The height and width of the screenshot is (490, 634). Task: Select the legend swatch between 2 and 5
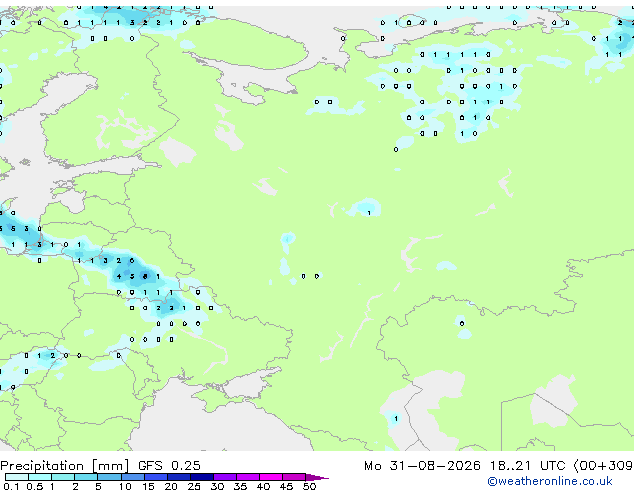click(86, 477)
